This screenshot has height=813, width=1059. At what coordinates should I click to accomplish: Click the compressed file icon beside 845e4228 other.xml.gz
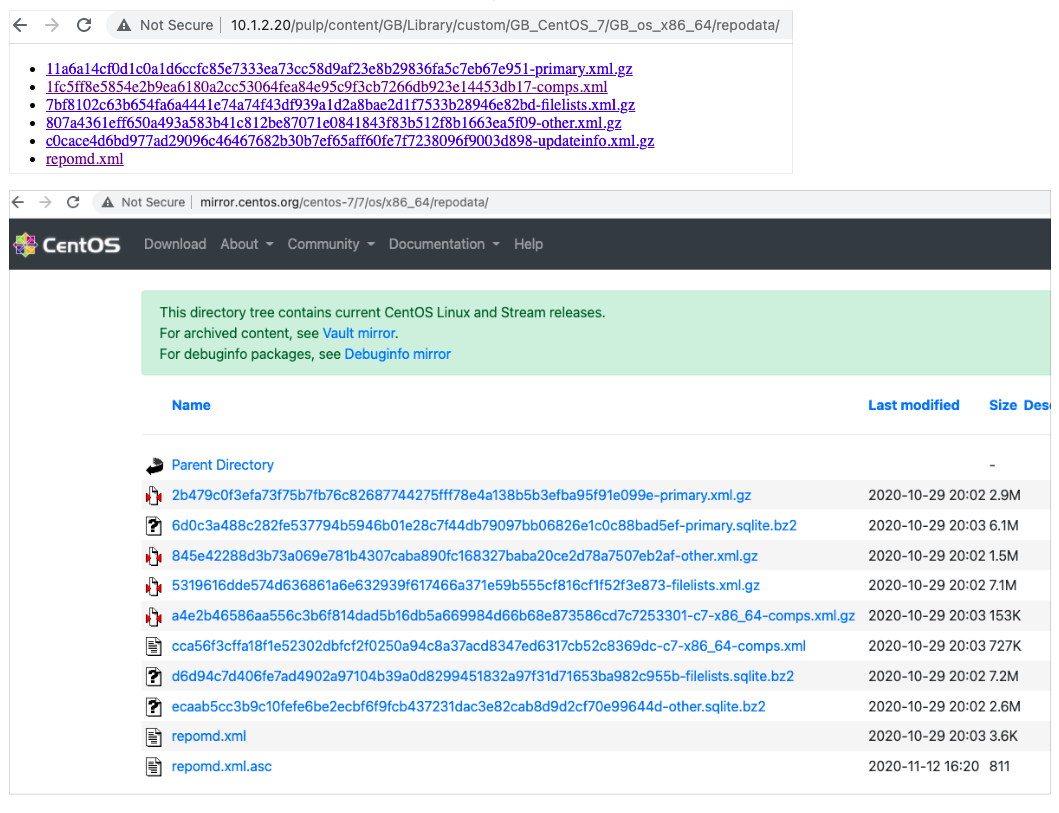click(154, 556)
